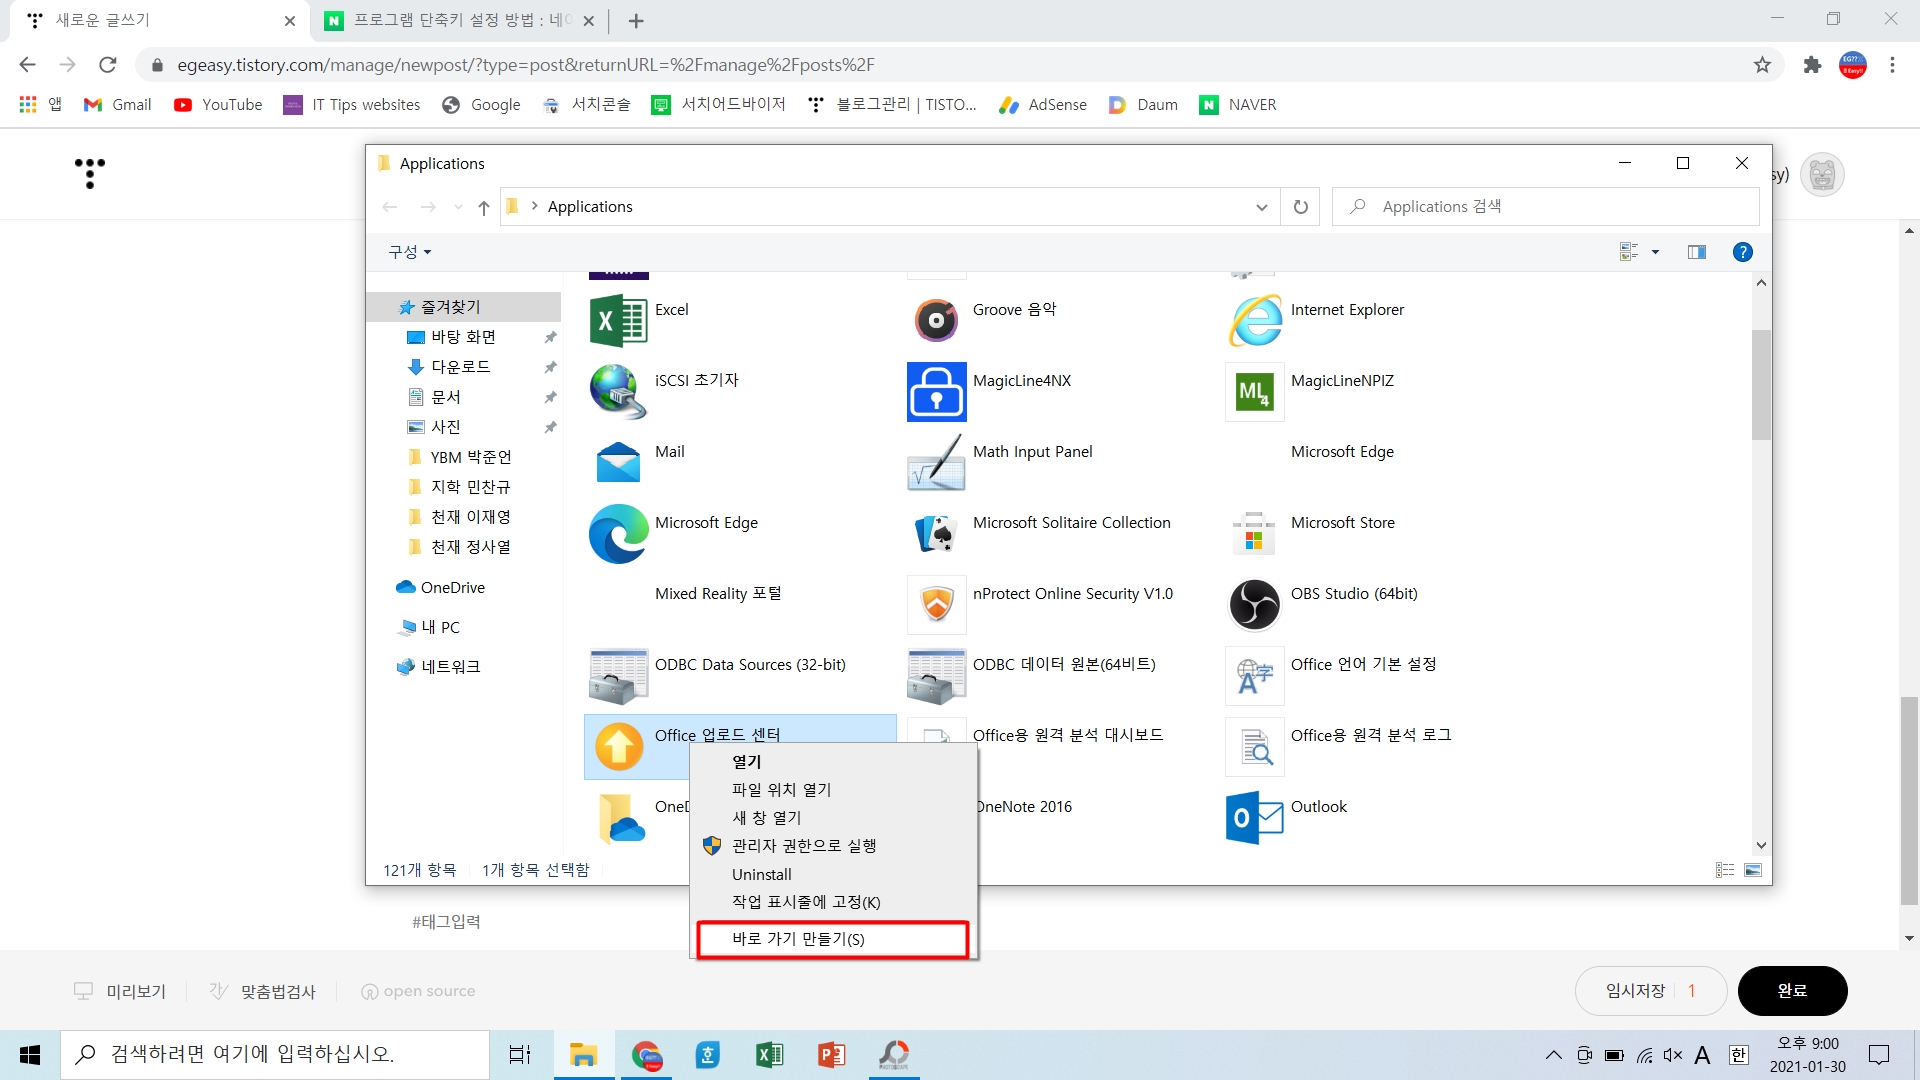Click the 임시저장 button
1920x1080 pixels.
[1636, 991]
